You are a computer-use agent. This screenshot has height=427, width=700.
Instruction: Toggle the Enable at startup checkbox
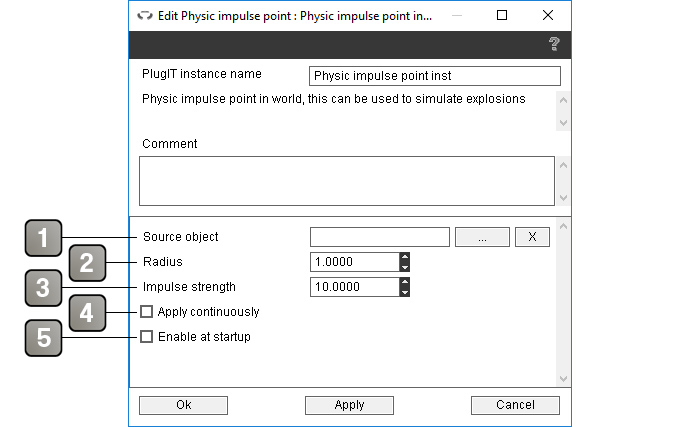146,336
